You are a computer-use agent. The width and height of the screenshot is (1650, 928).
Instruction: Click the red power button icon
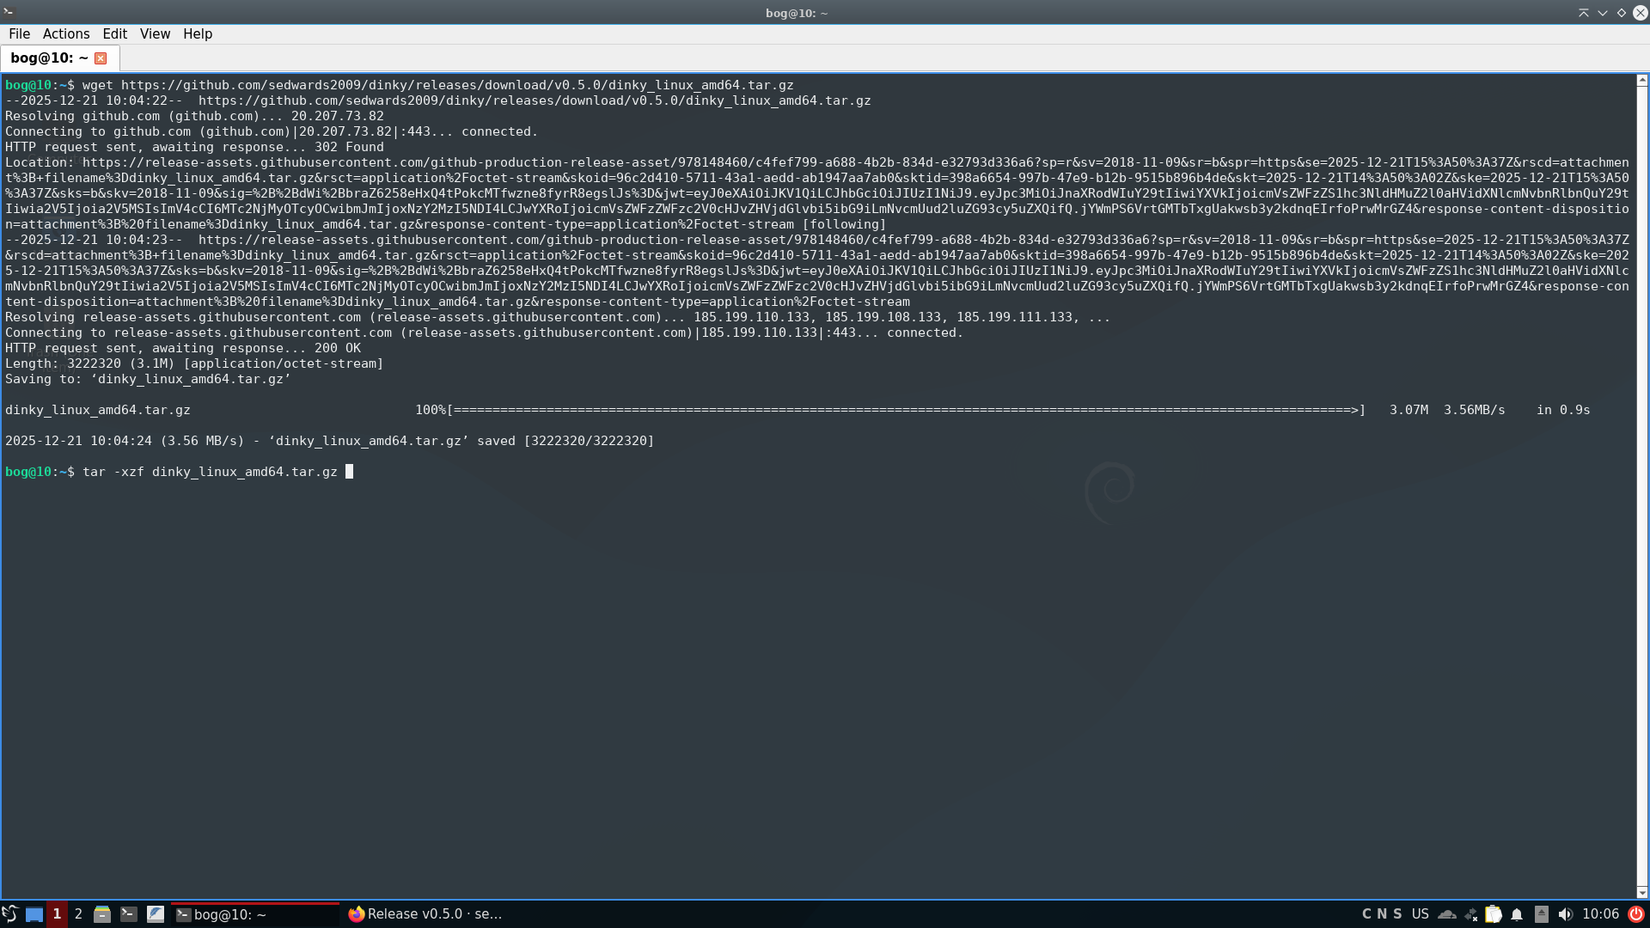pyautogui.click(x=1636, y=914)
